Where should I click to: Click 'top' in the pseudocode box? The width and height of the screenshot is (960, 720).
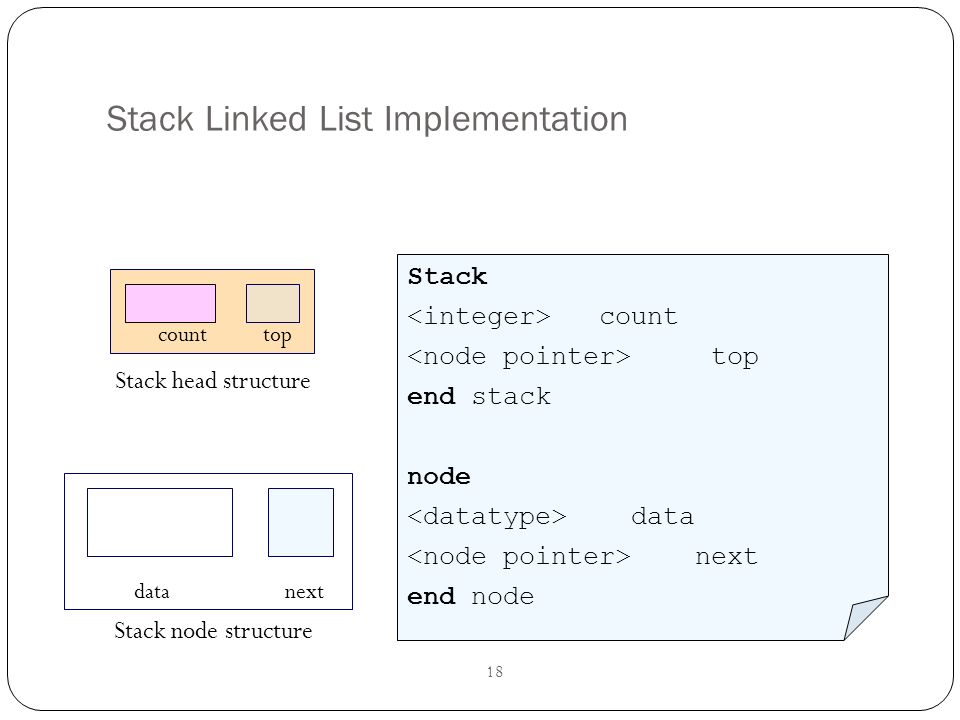click(734, 357)
